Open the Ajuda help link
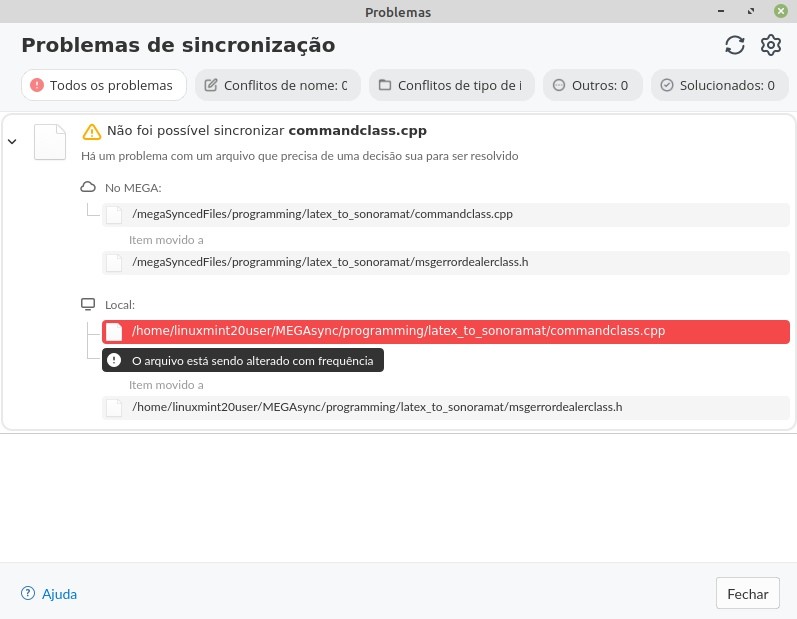Viewport: 797px width, 619px height. (59, 594)
